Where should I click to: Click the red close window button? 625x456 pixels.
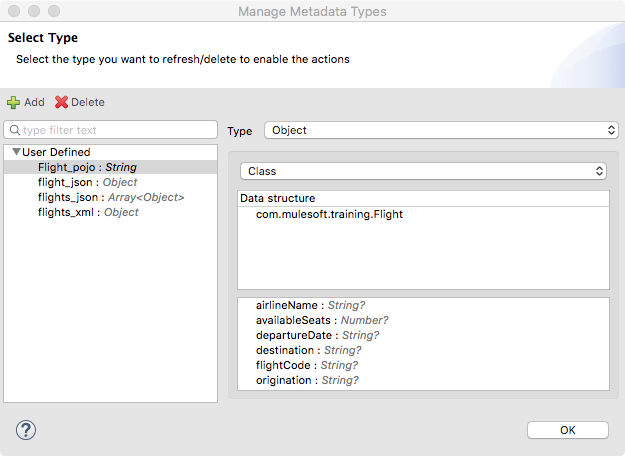coord(14,11)
